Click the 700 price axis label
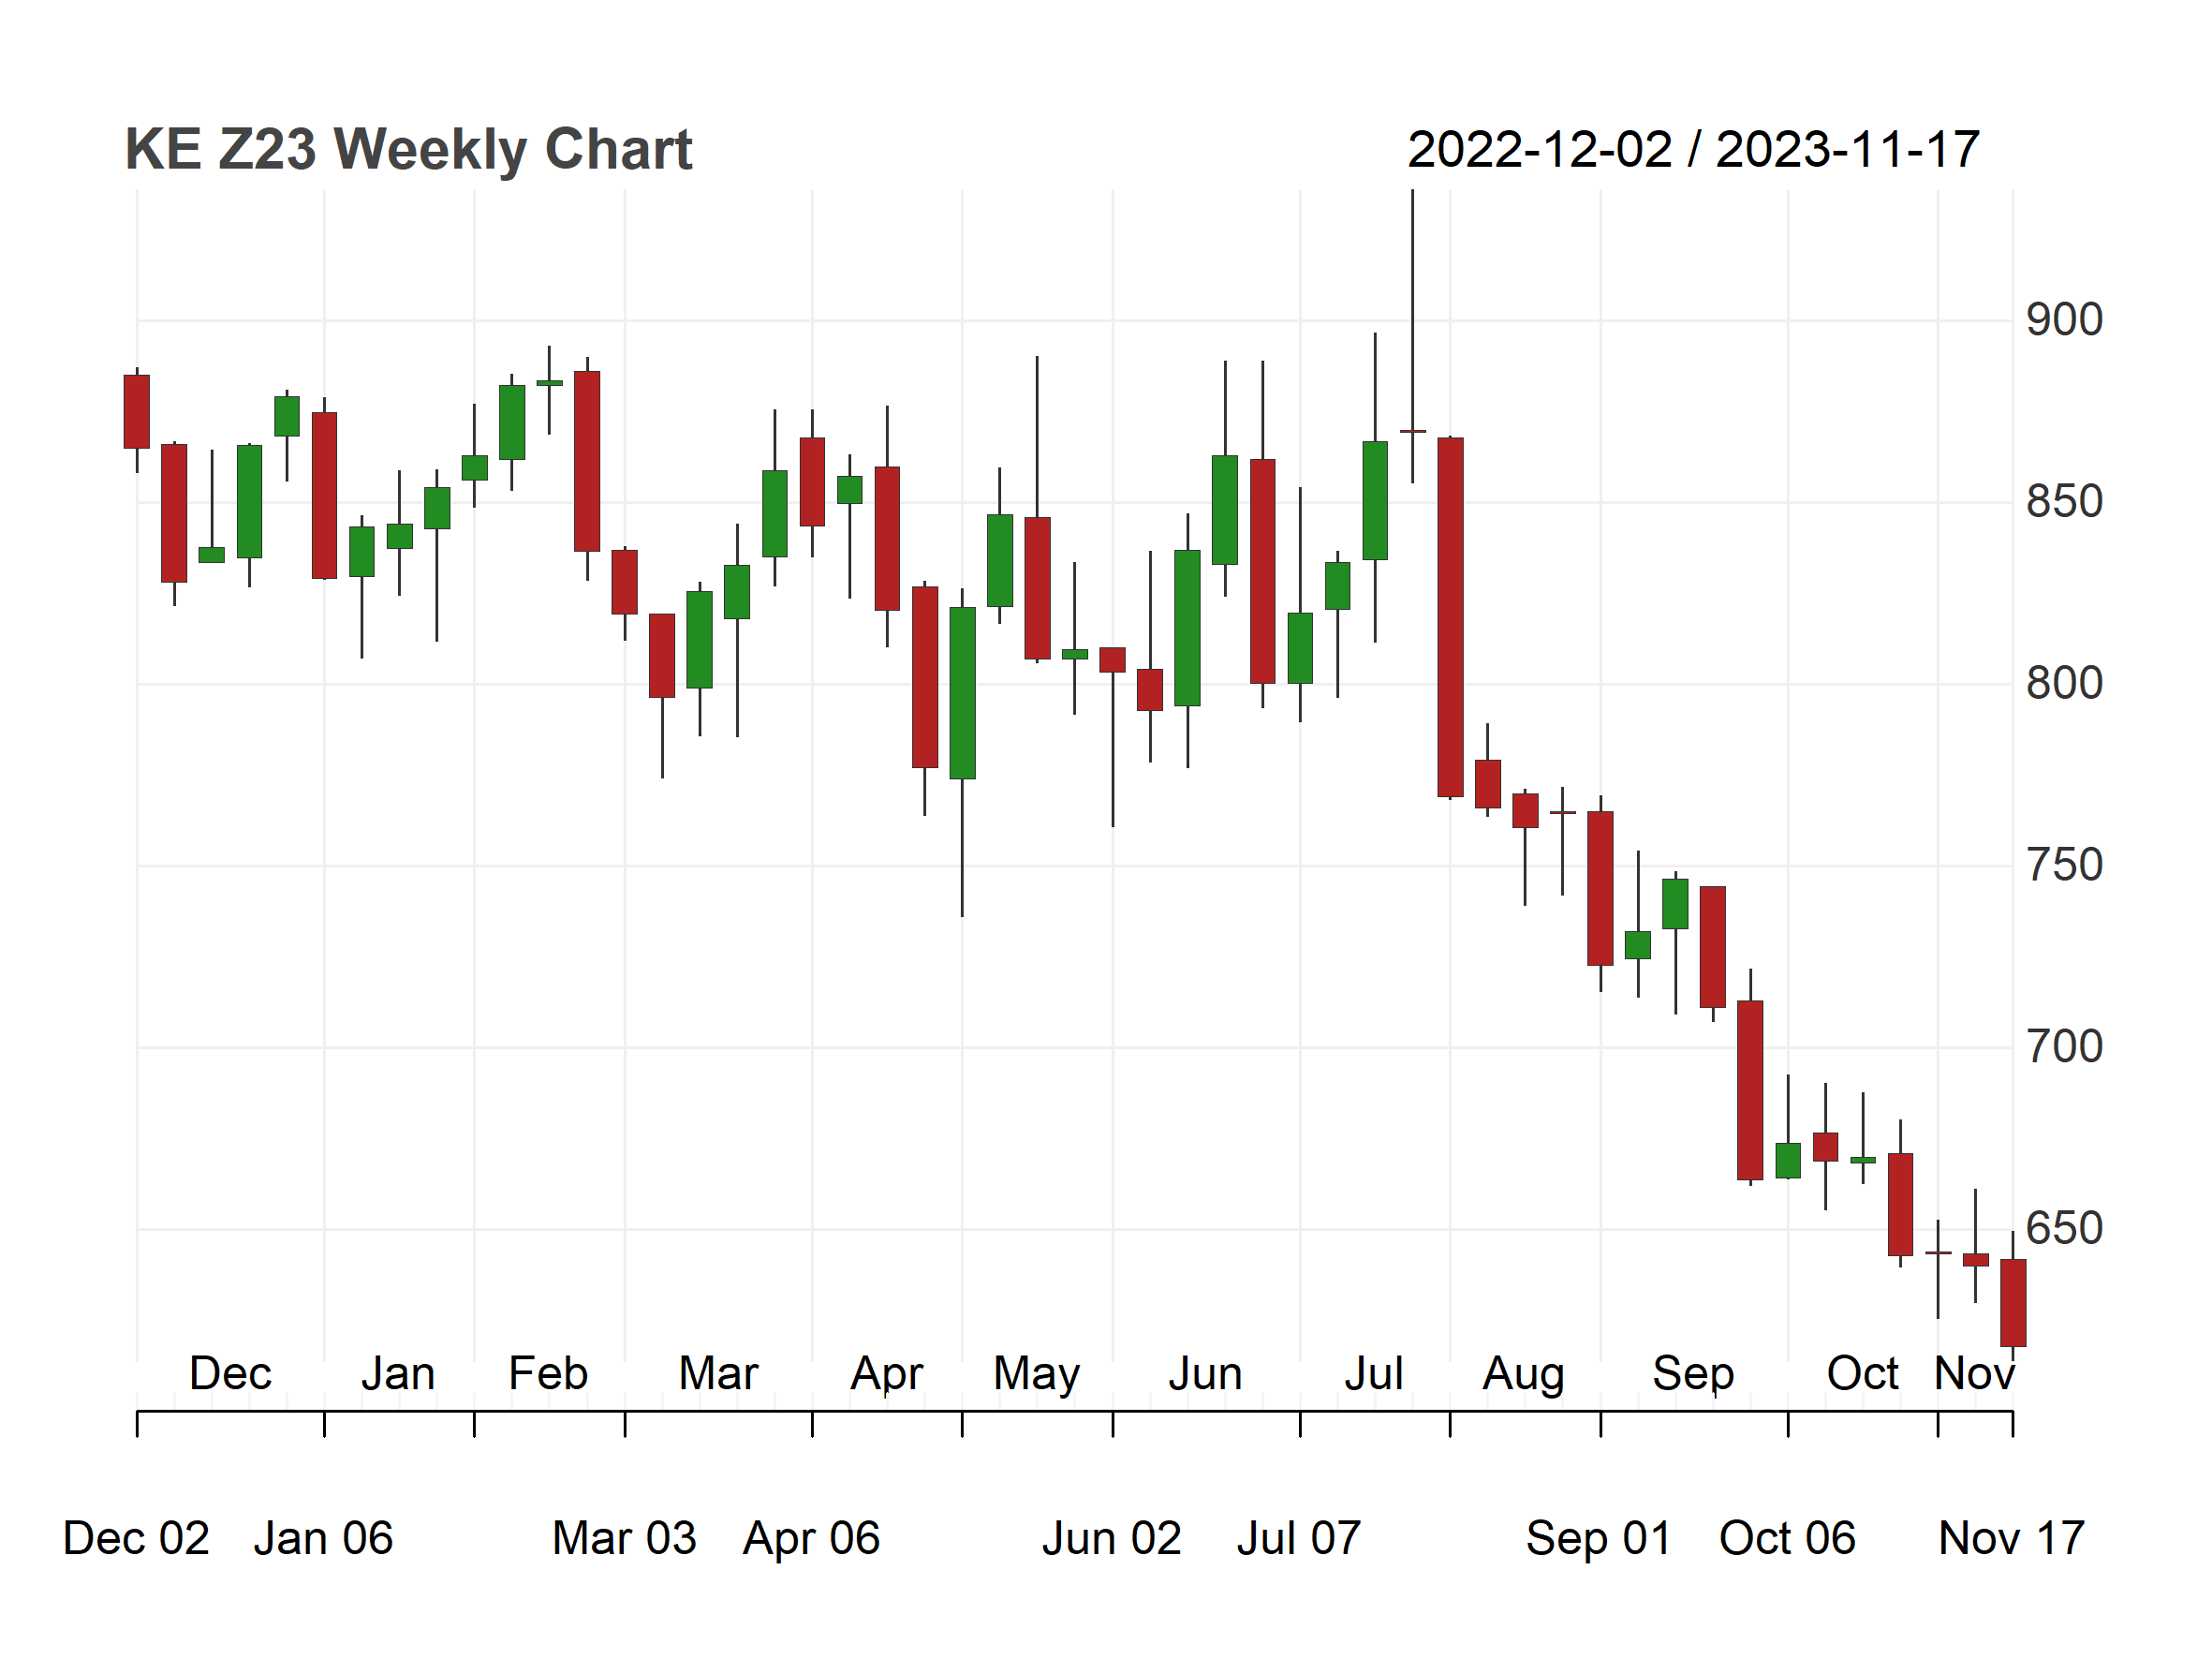2212x1659 pixels. (x=2064, y=1048)
